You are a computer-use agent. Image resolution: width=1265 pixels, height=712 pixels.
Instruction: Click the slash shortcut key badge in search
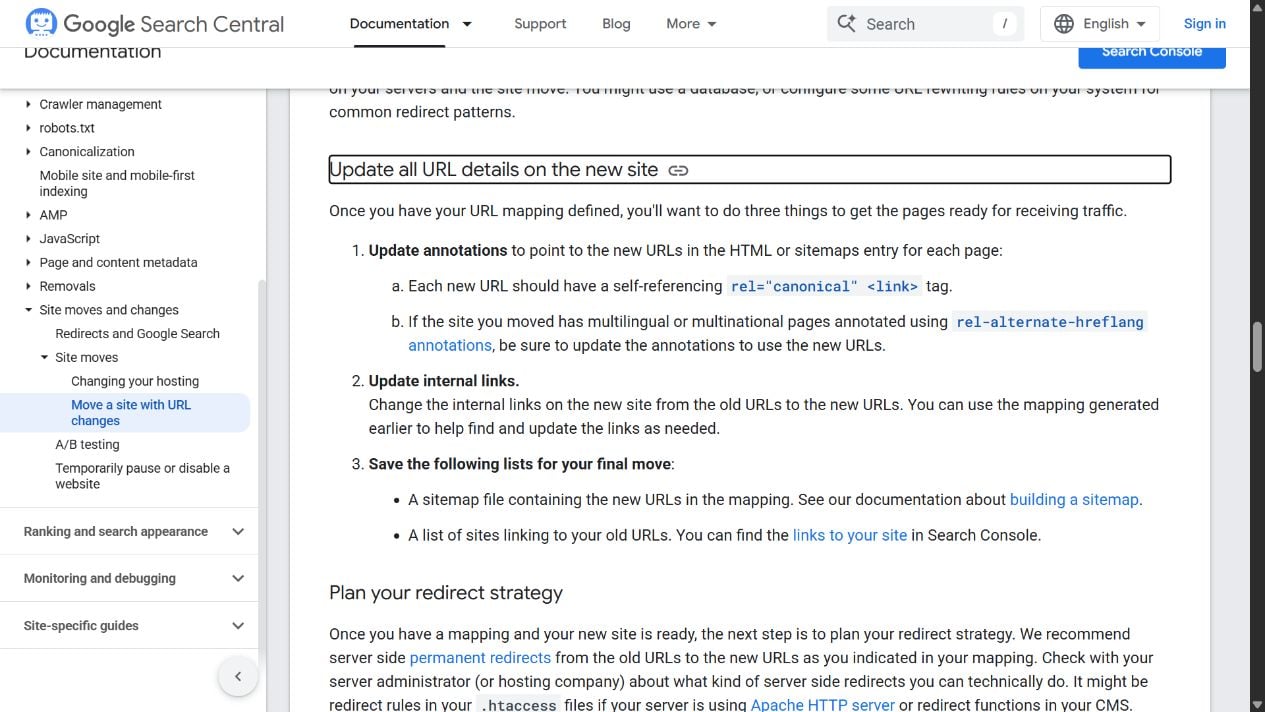1004,24
